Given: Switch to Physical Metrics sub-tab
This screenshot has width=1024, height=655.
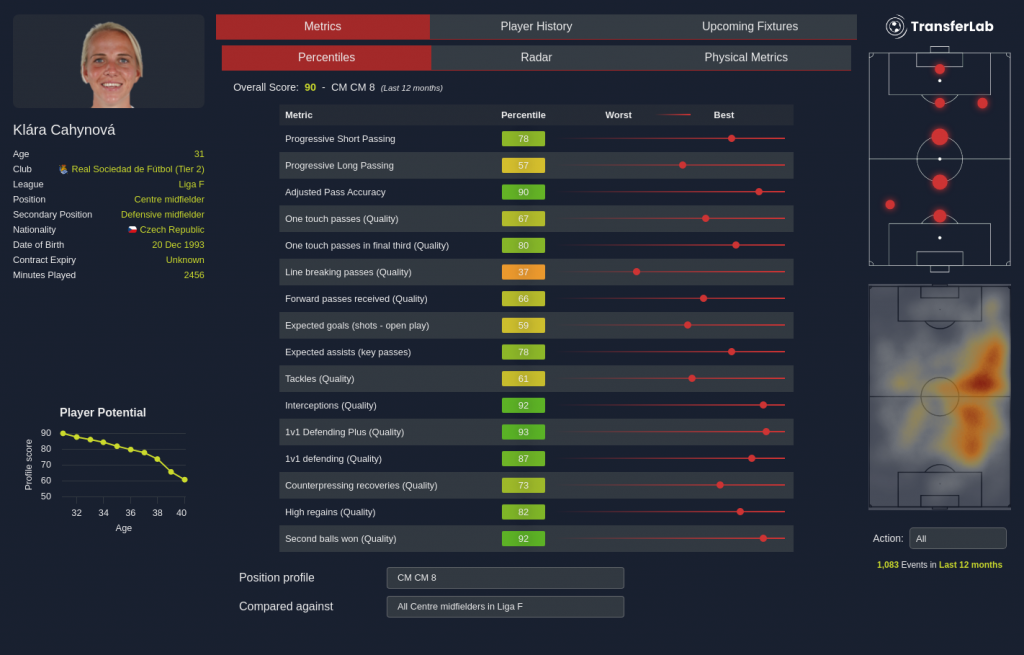Looking at the screenshot, I should point(745,58).
